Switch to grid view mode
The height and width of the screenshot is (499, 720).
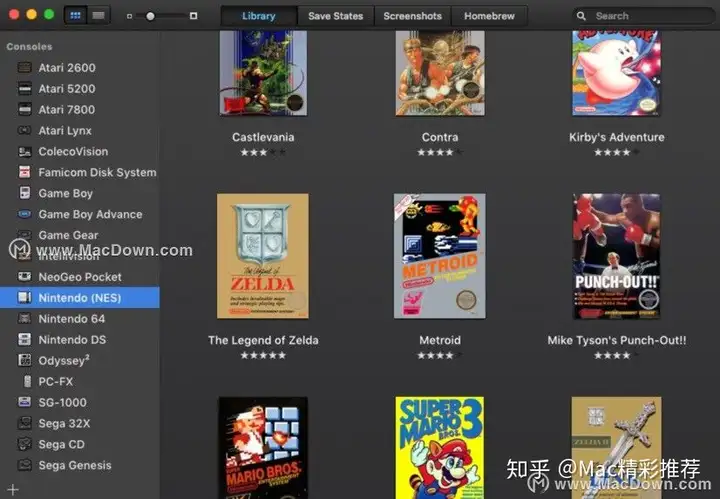tap(75, 16)
